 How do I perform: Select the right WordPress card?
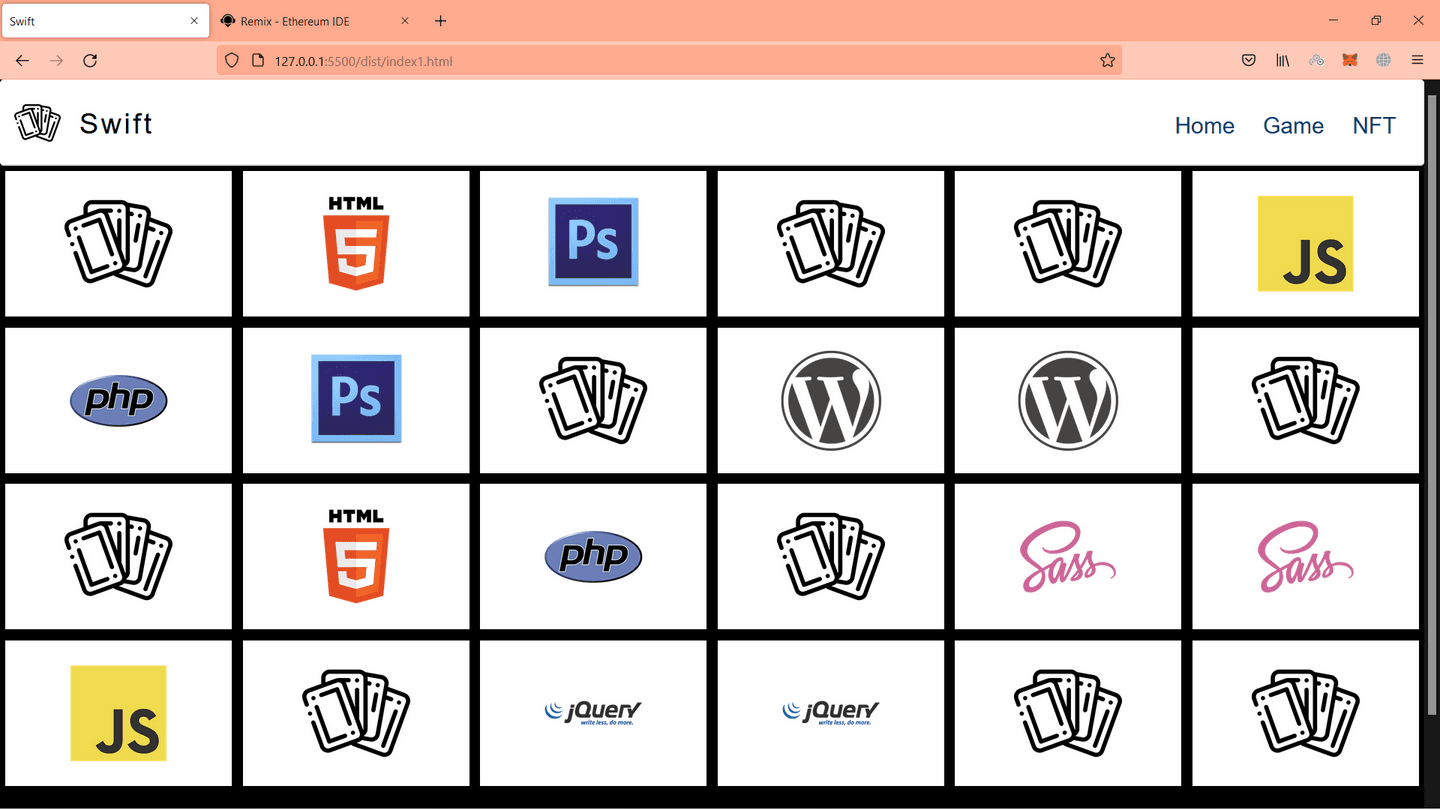point(1068,400)
